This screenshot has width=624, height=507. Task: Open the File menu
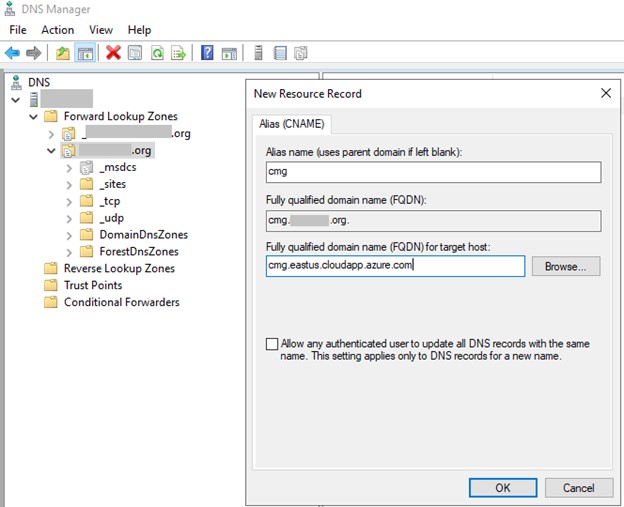[x=18, y=30]
